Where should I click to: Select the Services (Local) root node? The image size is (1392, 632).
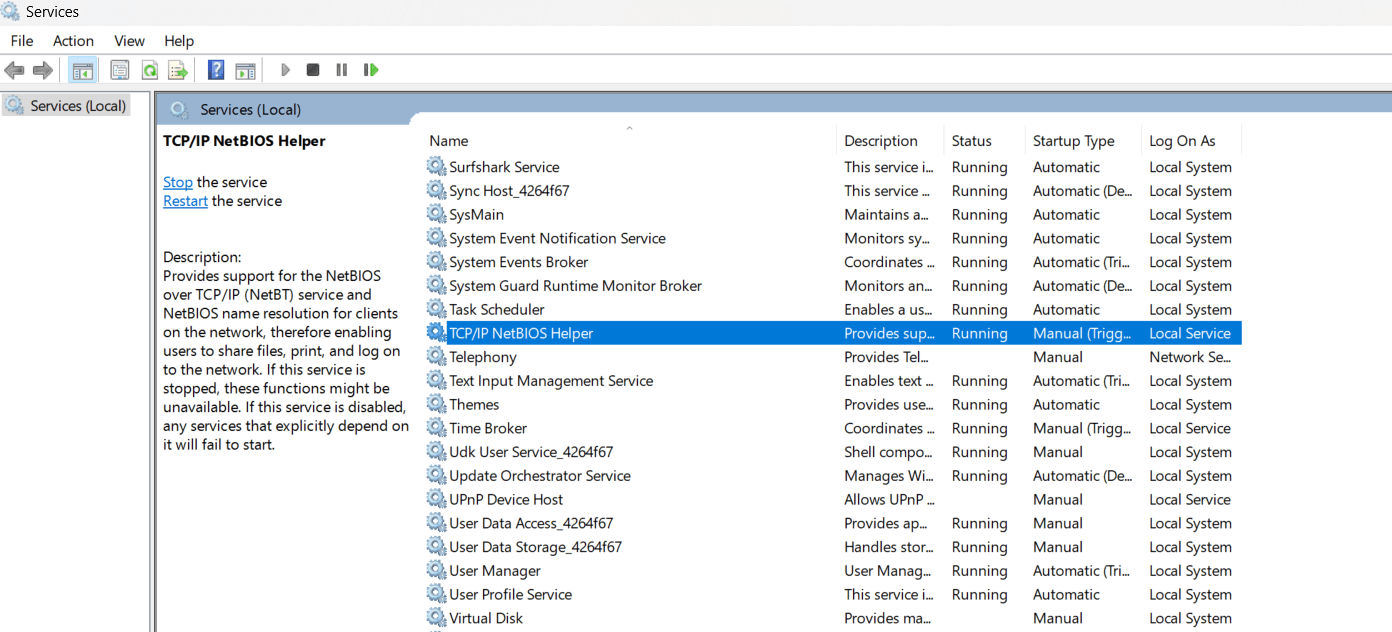[x=65, y=105]
